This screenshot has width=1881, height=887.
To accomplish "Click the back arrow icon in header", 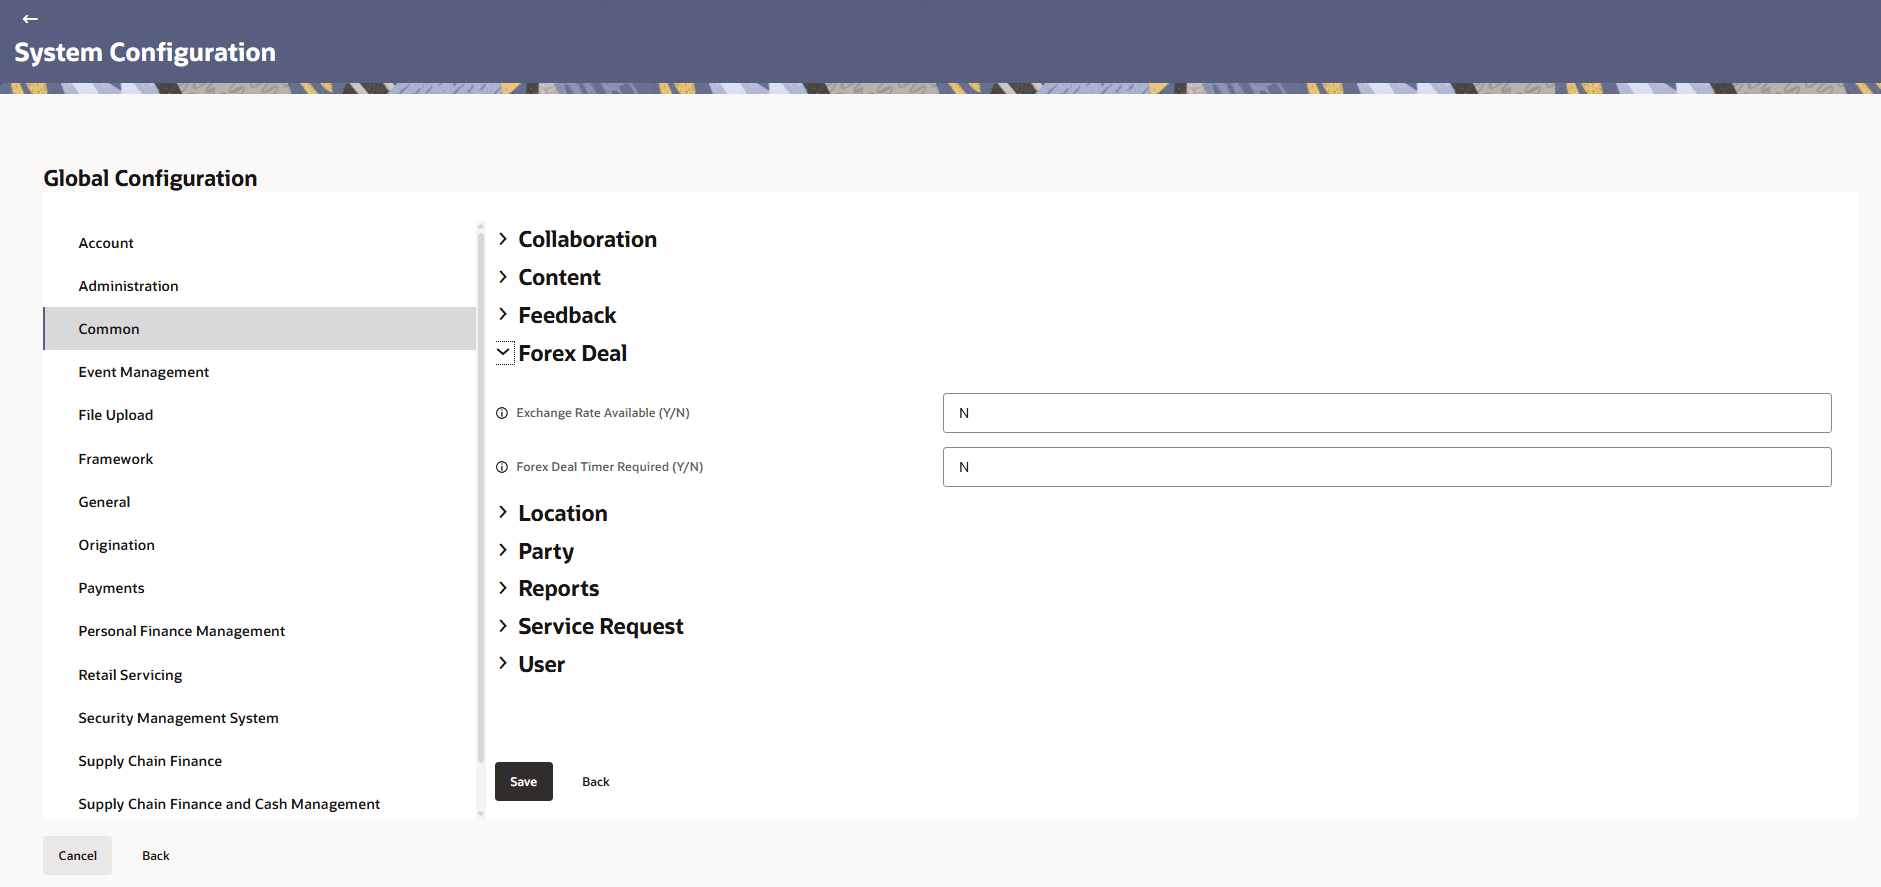I will pyautogui.click(x=30, y=19).
